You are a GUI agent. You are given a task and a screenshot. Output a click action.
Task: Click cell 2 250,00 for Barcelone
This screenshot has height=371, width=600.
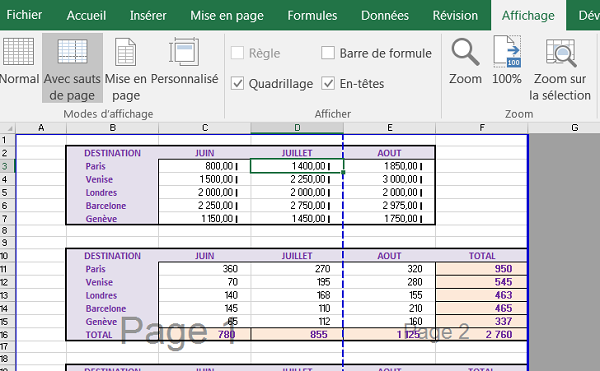point(205,205)
